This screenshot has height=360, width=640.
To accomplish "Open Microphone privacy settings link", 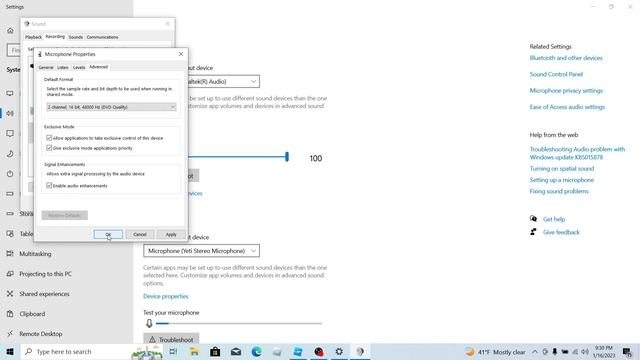I will (566, 91).
